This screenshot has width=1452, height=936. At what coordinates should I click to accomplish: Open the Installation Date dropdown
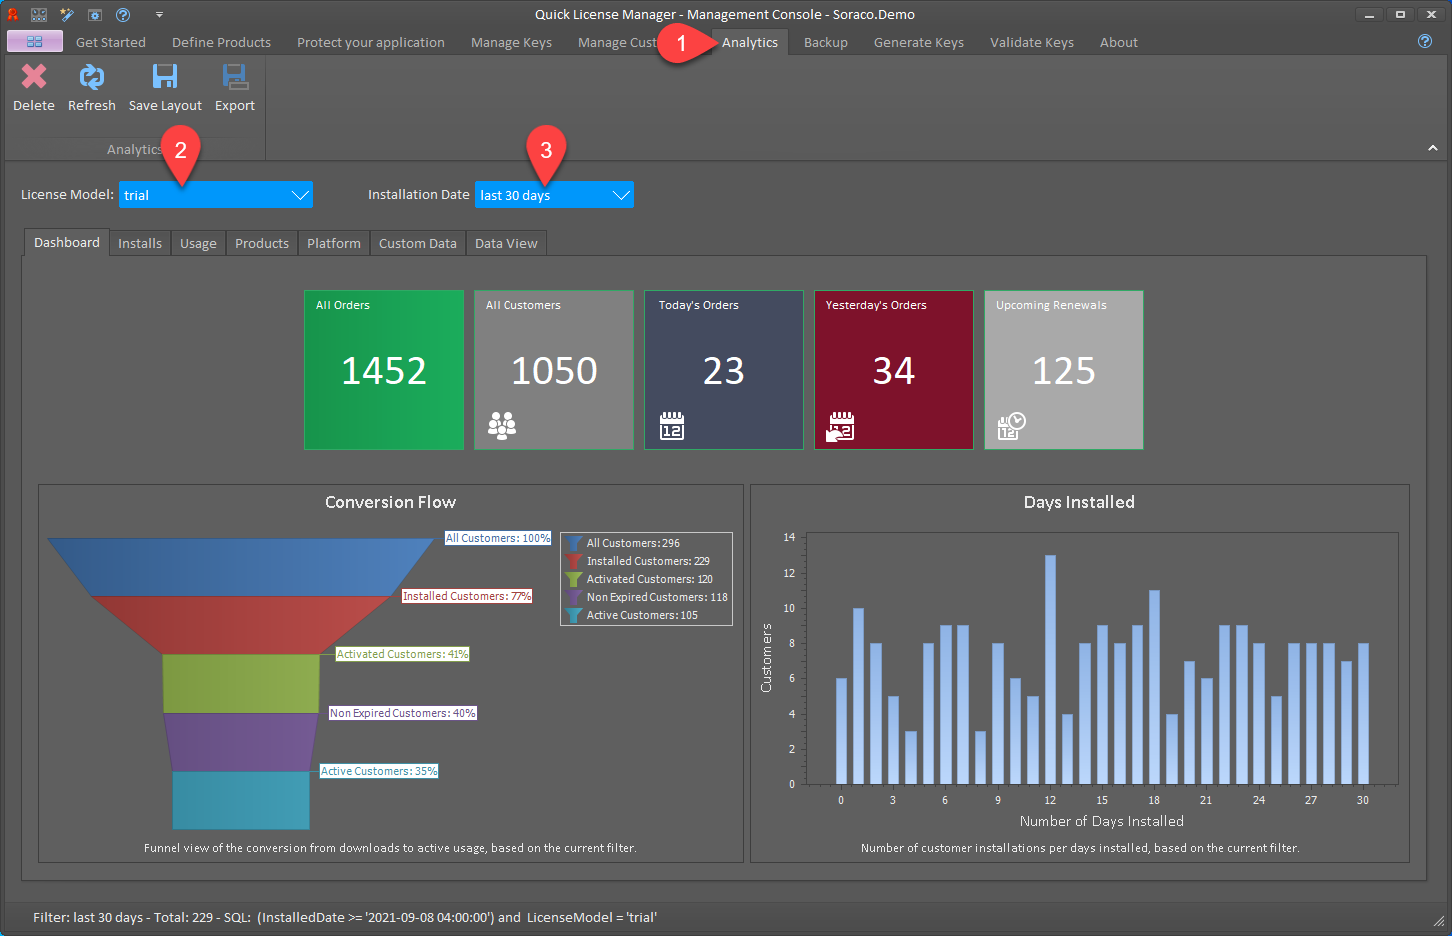pos(554,195)
